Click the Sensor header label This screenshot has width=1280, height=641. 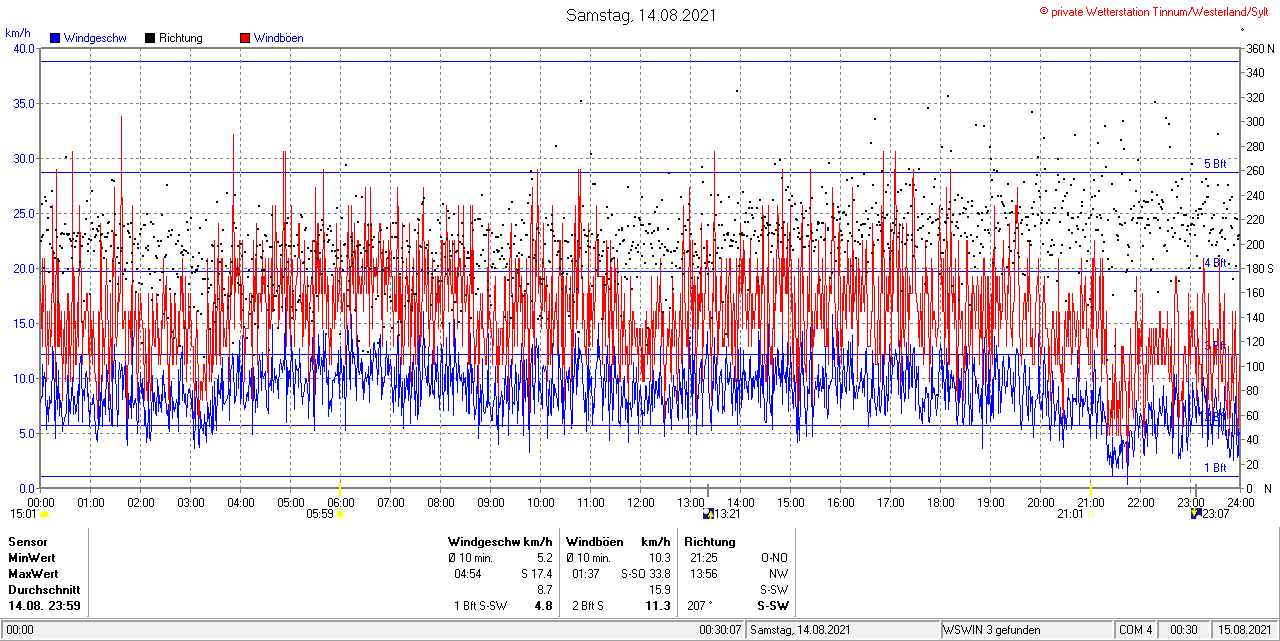point(27,542)
